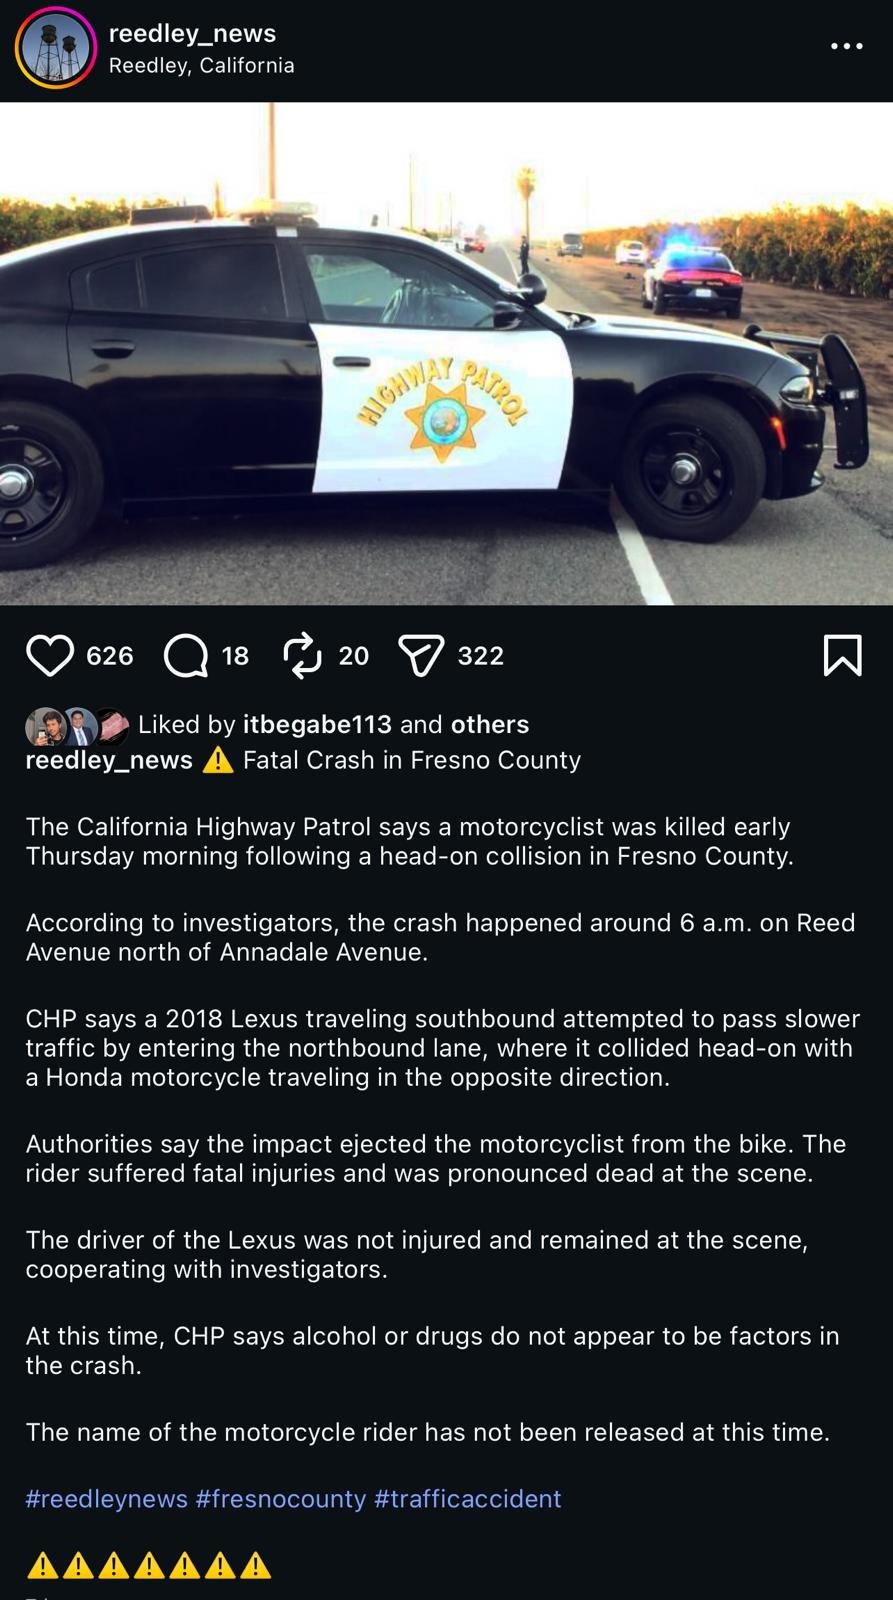Tap reedley_news username in the caption

click(109, 760)
